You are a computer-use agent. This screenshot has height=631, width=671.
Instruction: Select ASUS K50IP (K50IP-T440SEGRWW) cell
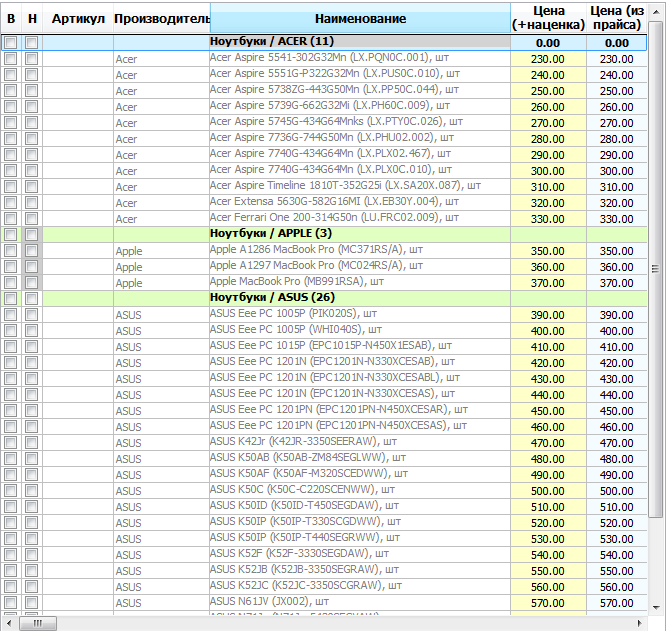pyautogui.click(x=360, y=539)
